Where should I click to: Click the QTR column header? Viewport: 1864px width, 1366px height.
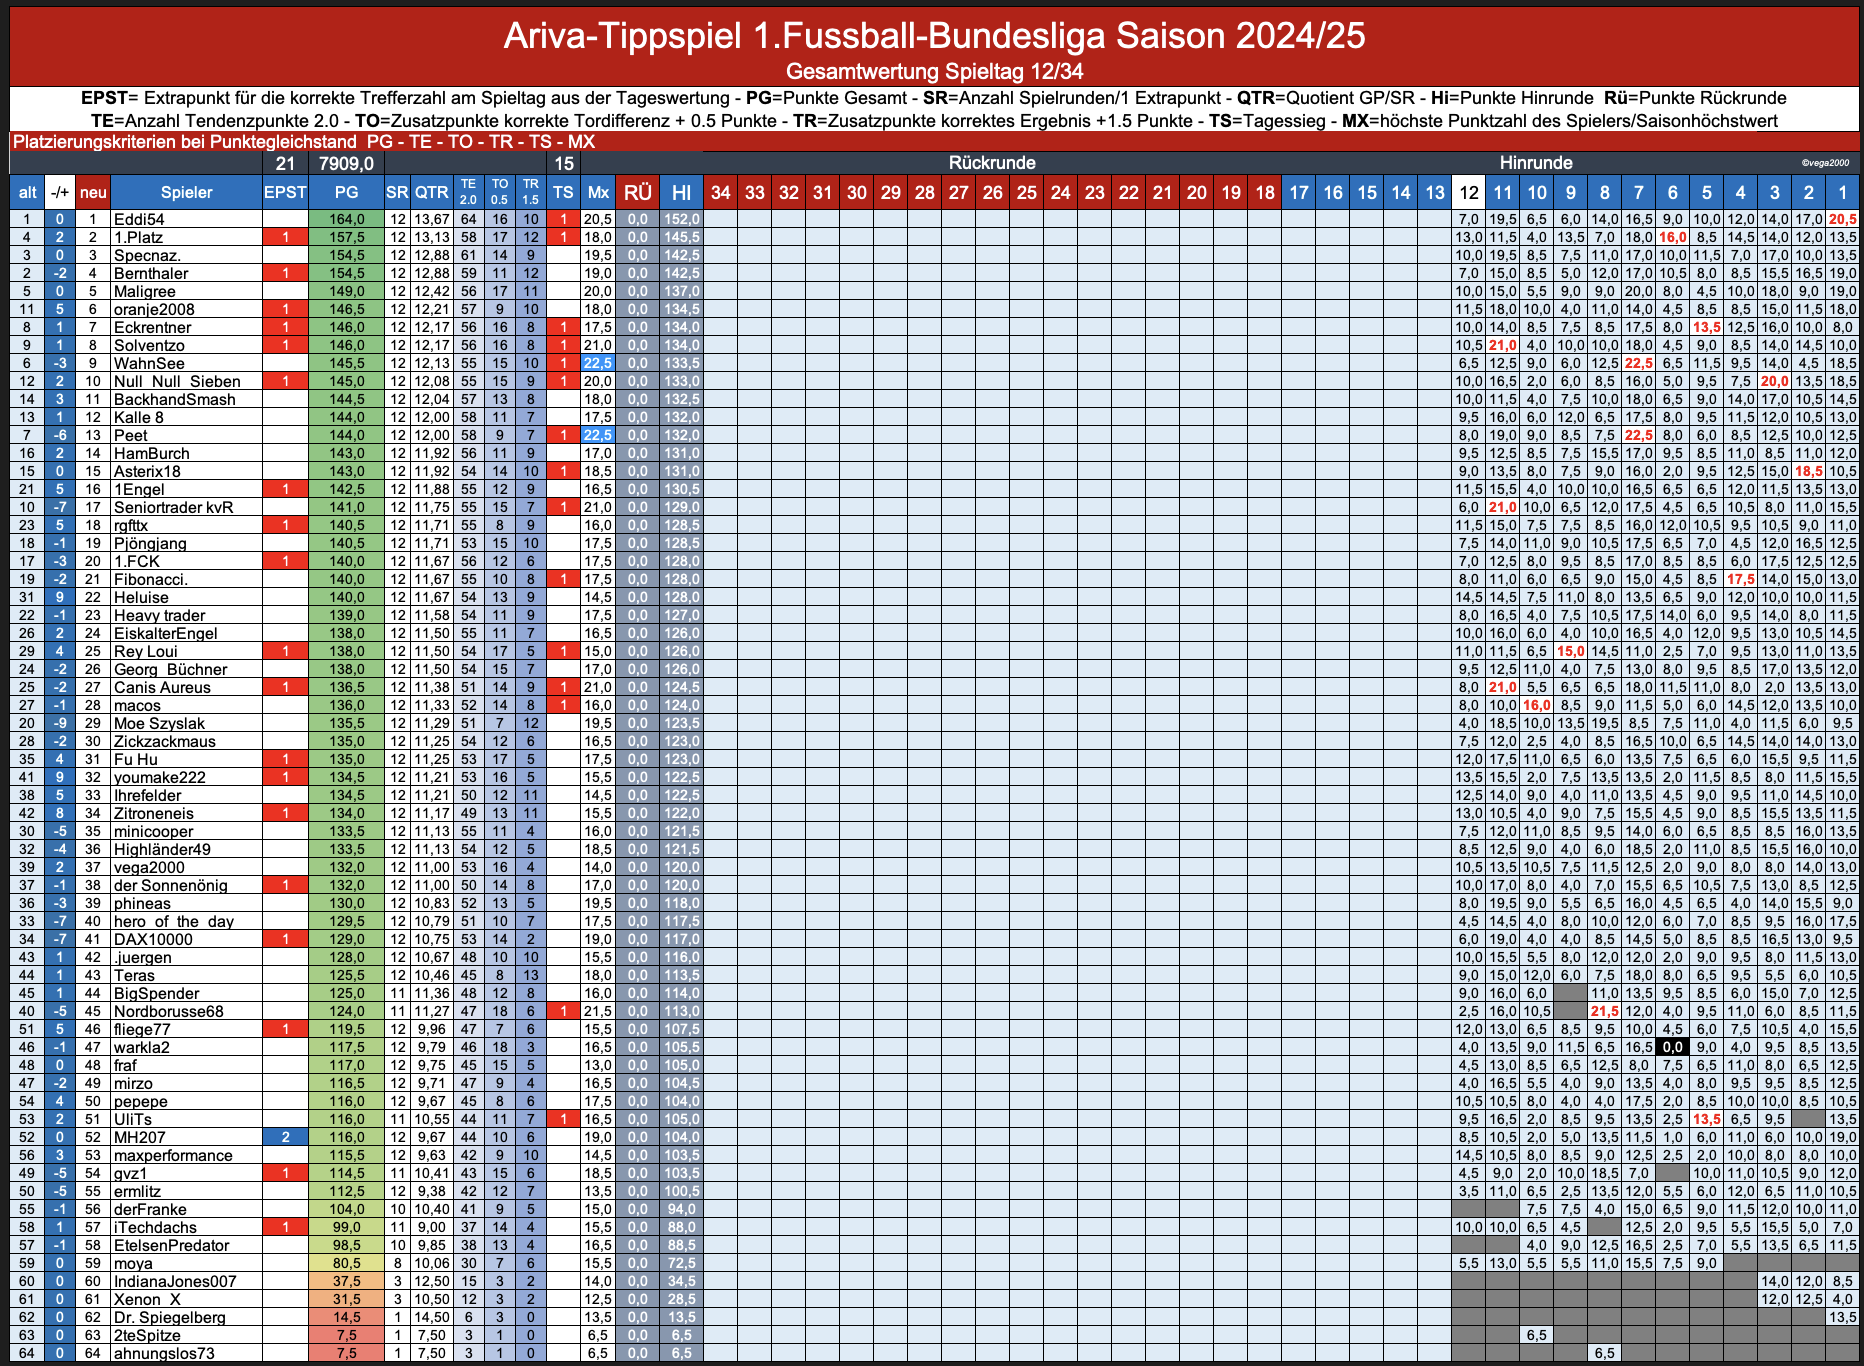(x=432, y=193)
